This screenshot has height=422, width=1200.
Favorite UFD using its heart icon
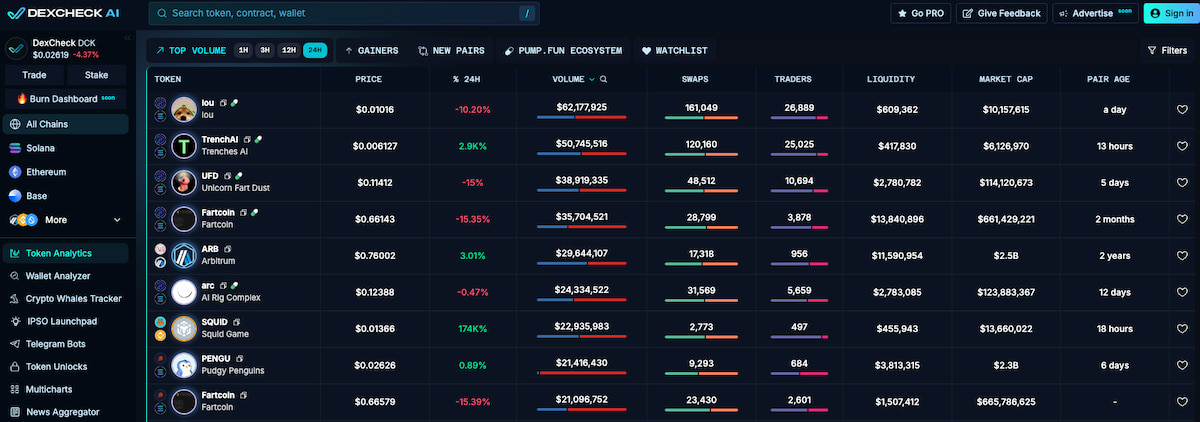(x=1181, y=183)
